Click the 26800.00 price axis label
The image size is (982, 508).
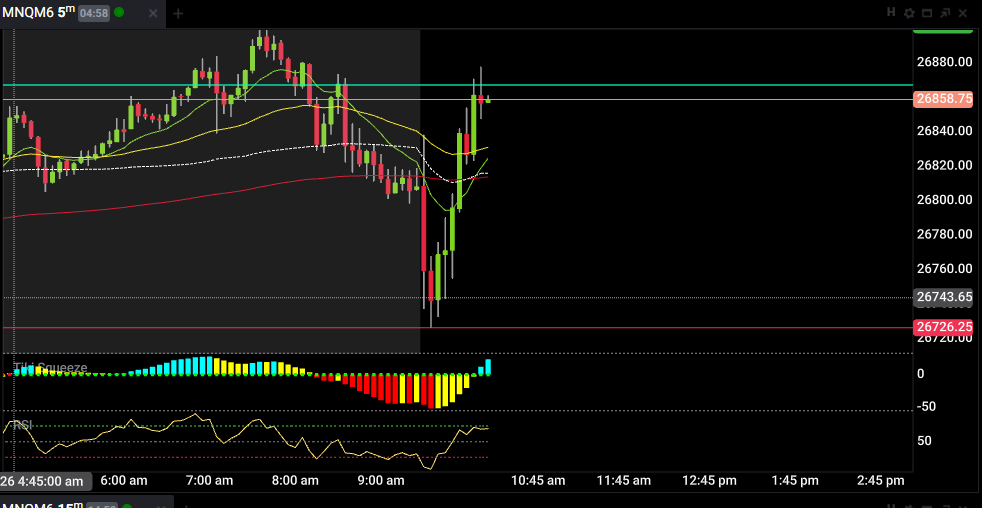click(944, 200)
